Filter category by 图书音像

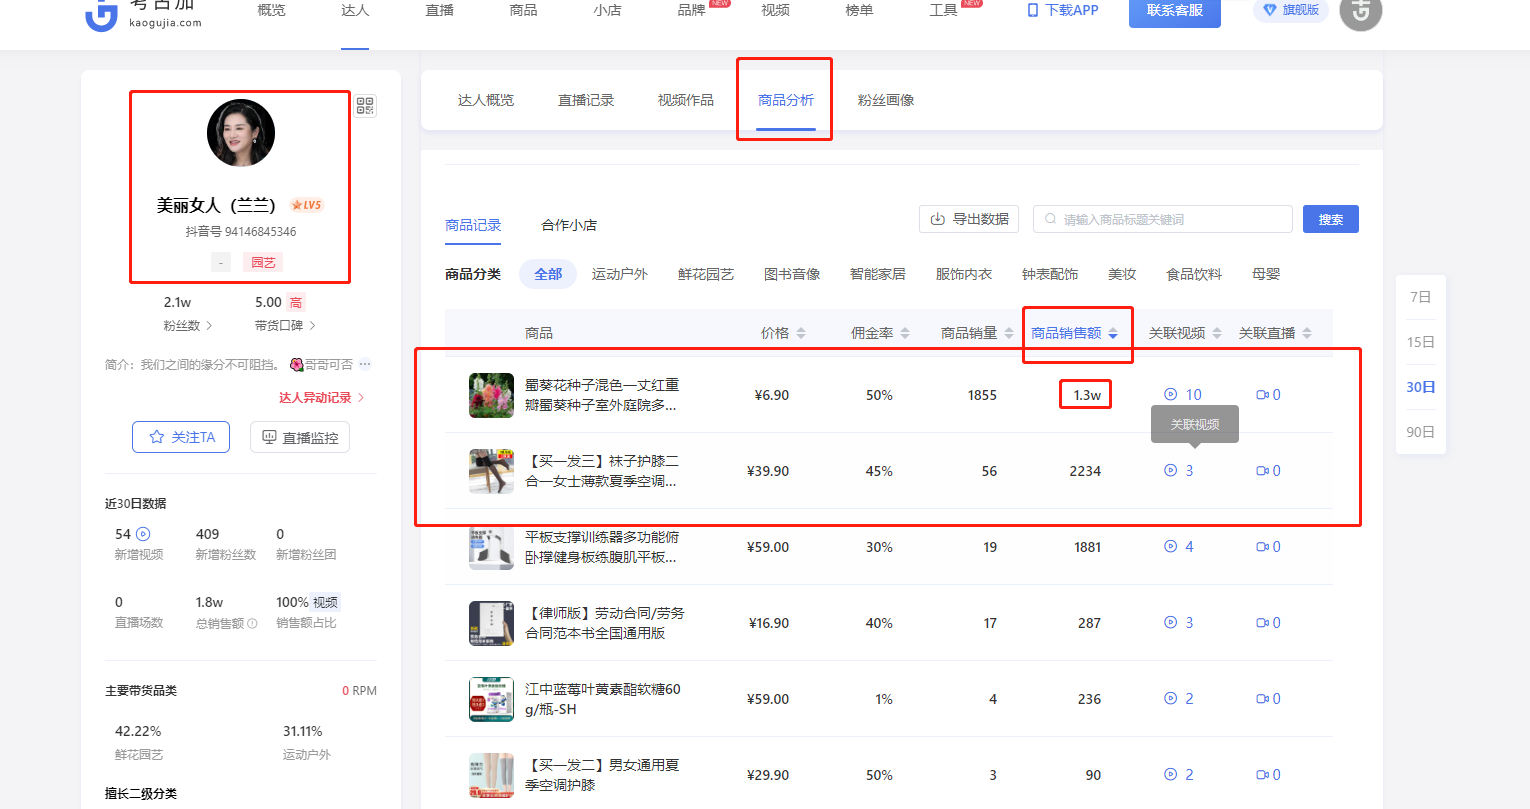(792, 274)
